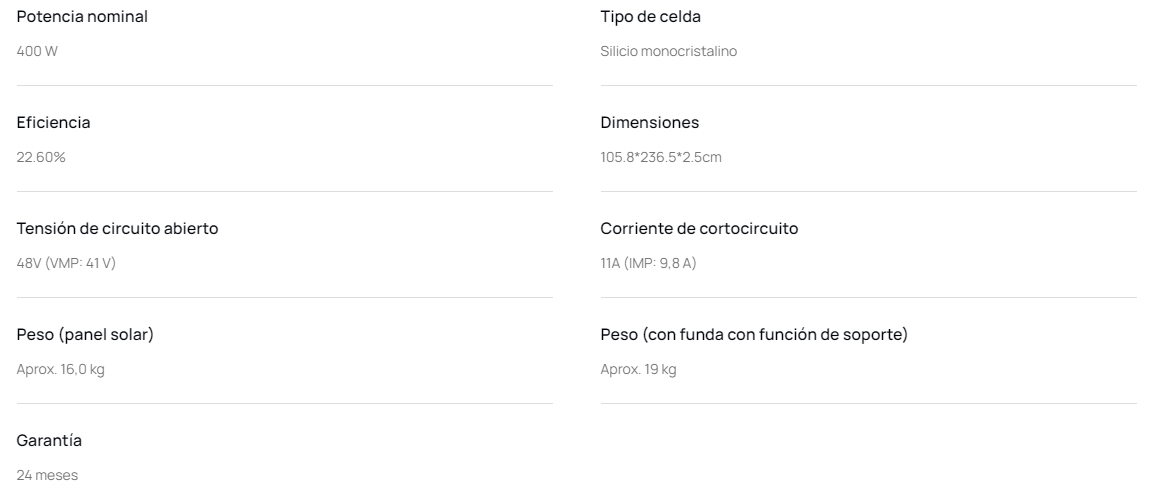
Task: Click the Eficiencia label
Action: 54,122
